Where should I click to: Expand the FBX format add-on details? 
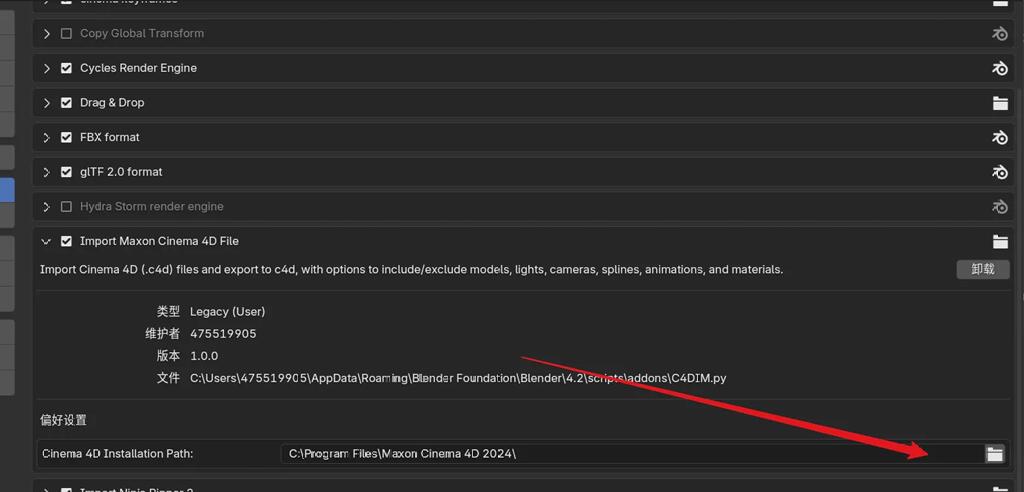point(46,137)
